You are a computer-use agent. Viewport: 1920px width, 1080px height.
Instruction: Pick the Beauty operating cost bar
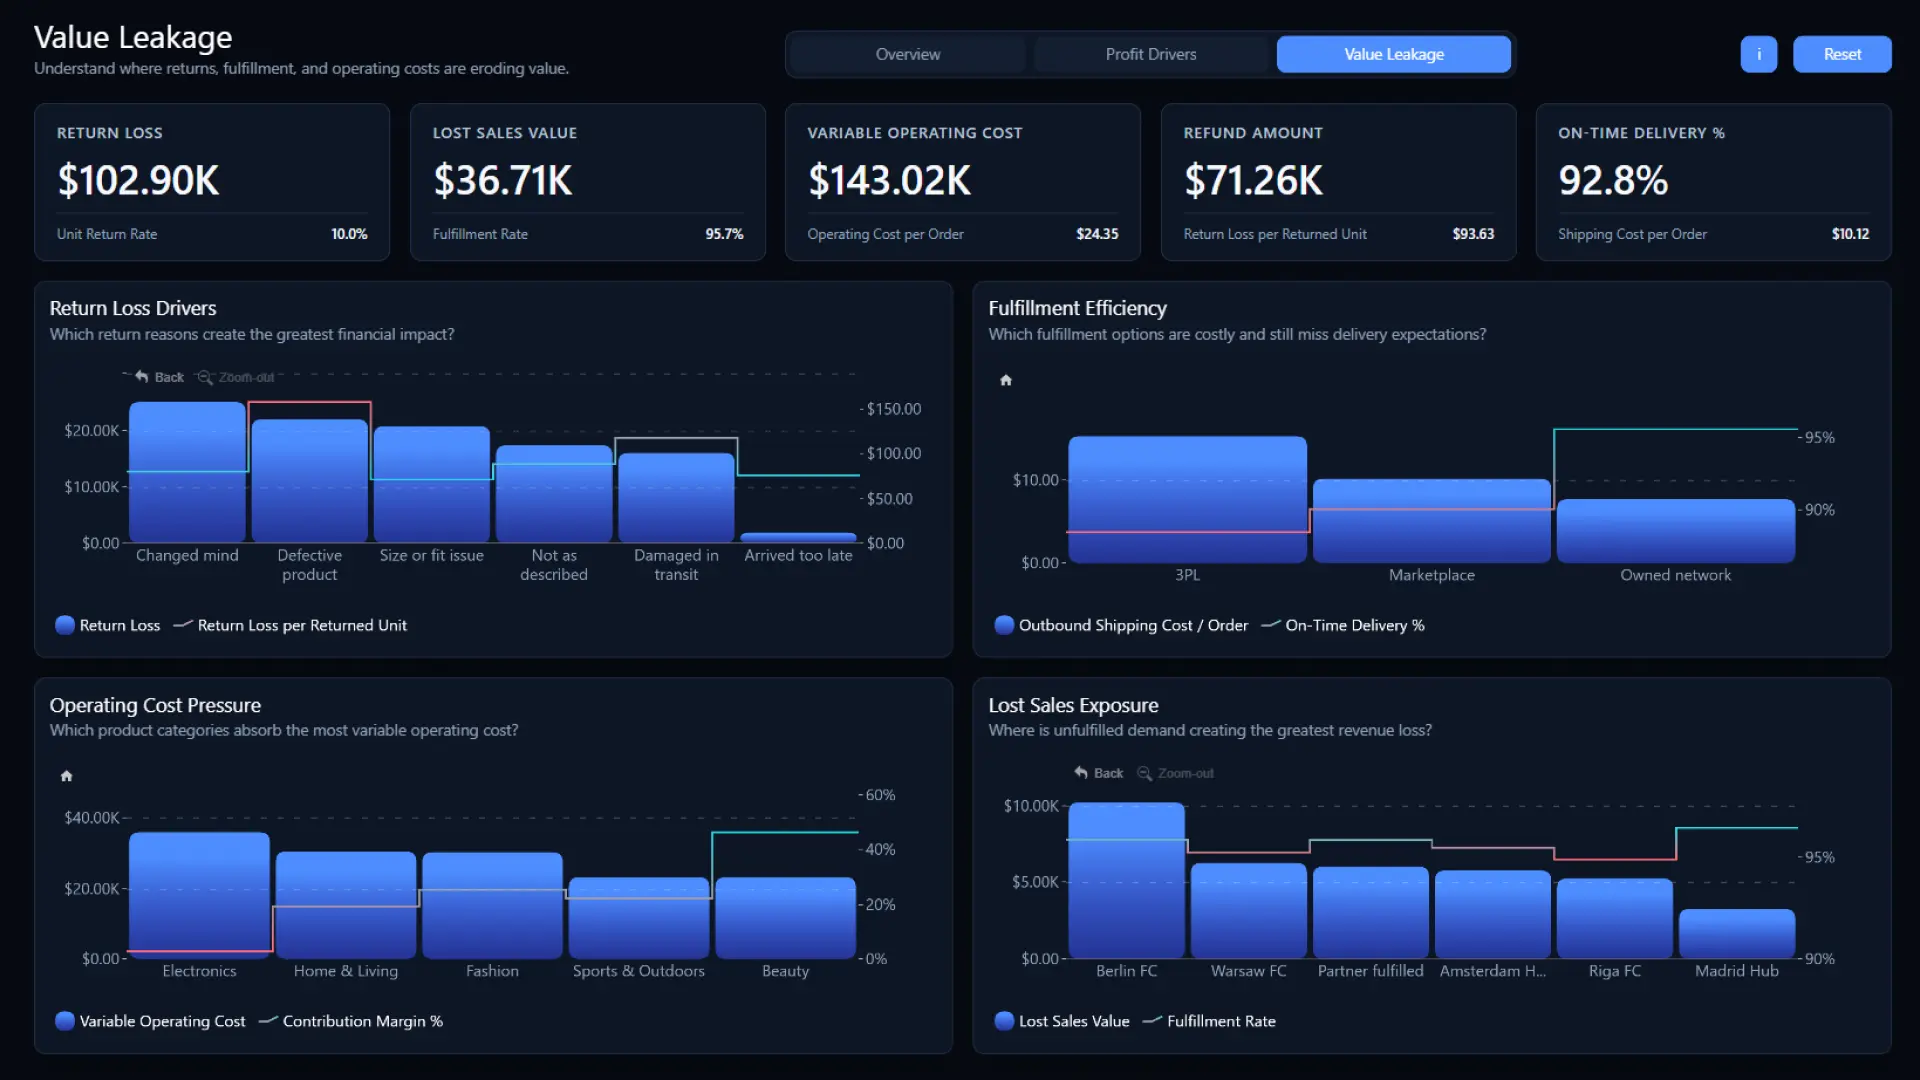785,919
